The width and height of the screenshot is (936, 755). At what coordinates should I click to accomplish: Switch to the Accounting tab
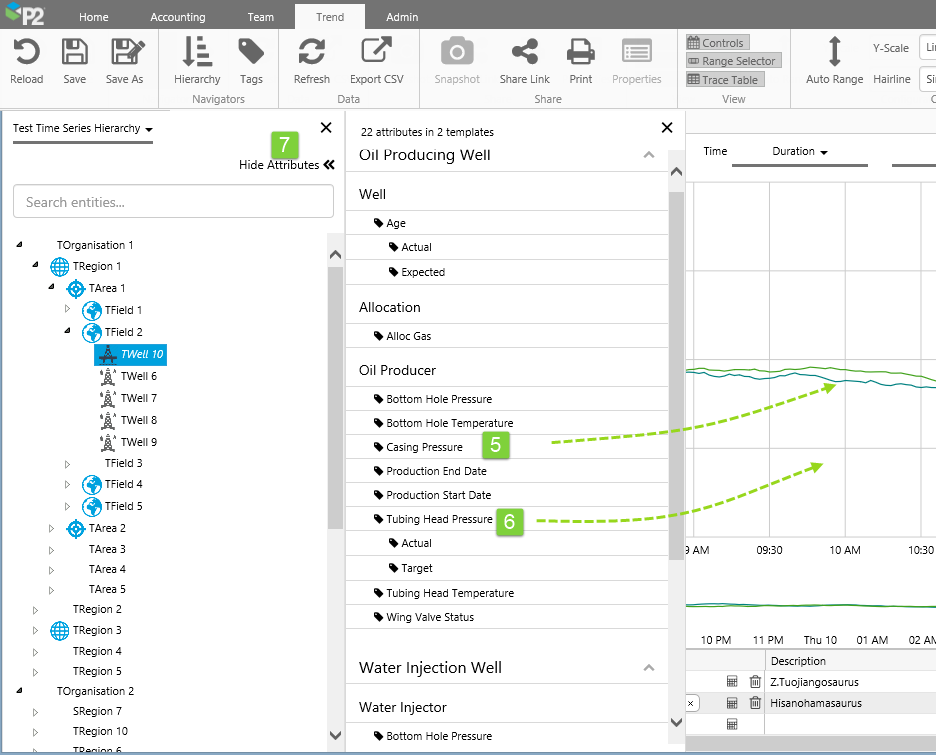[177, 17]
